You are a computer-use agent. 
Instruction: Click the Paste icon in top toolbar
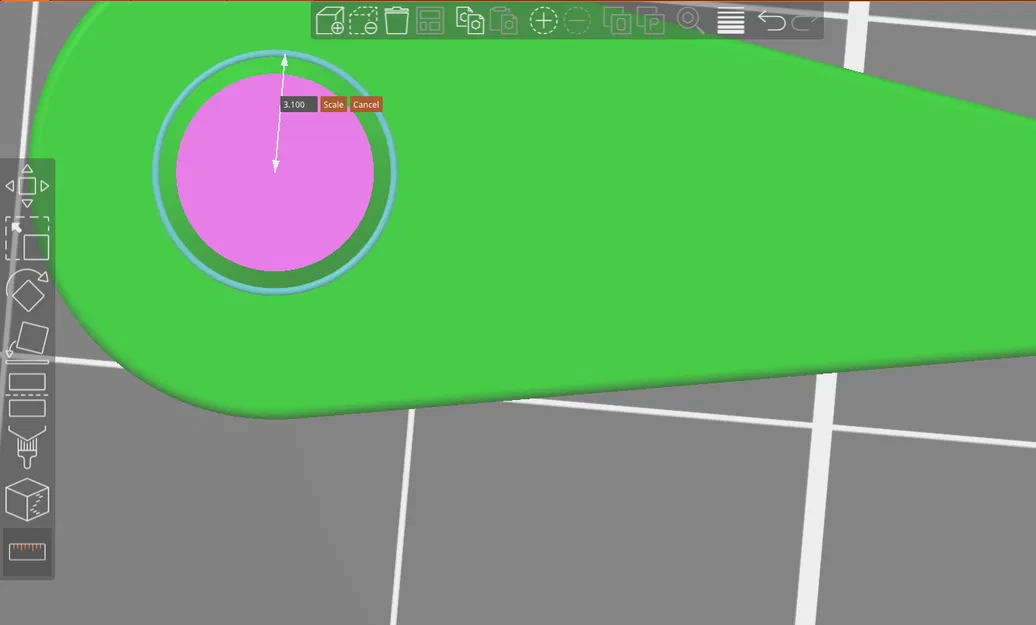coord(503,20)
